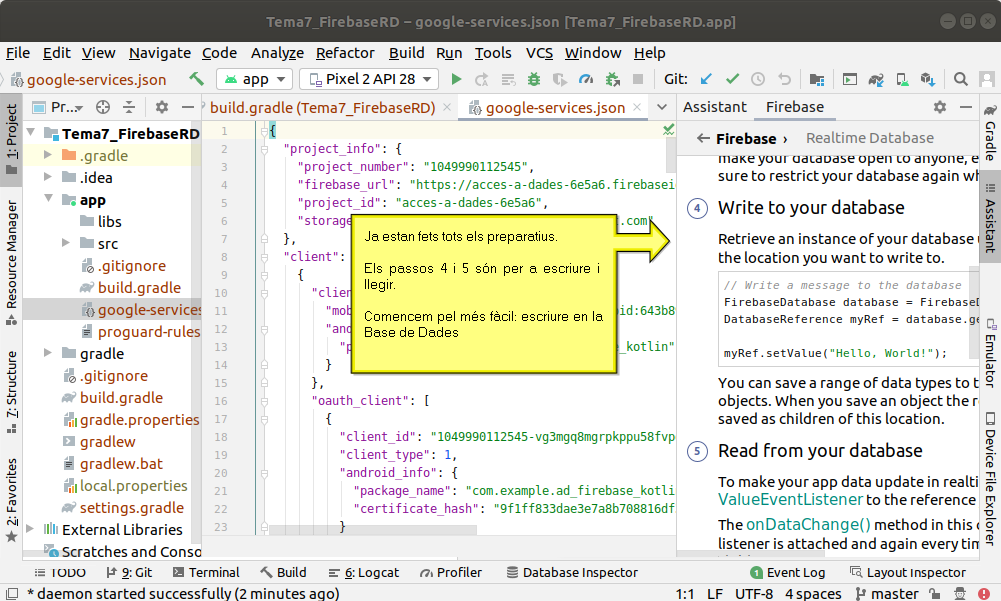Select settings.gradle in project tree
This screenshot has width=1001, height=601.
132,508
